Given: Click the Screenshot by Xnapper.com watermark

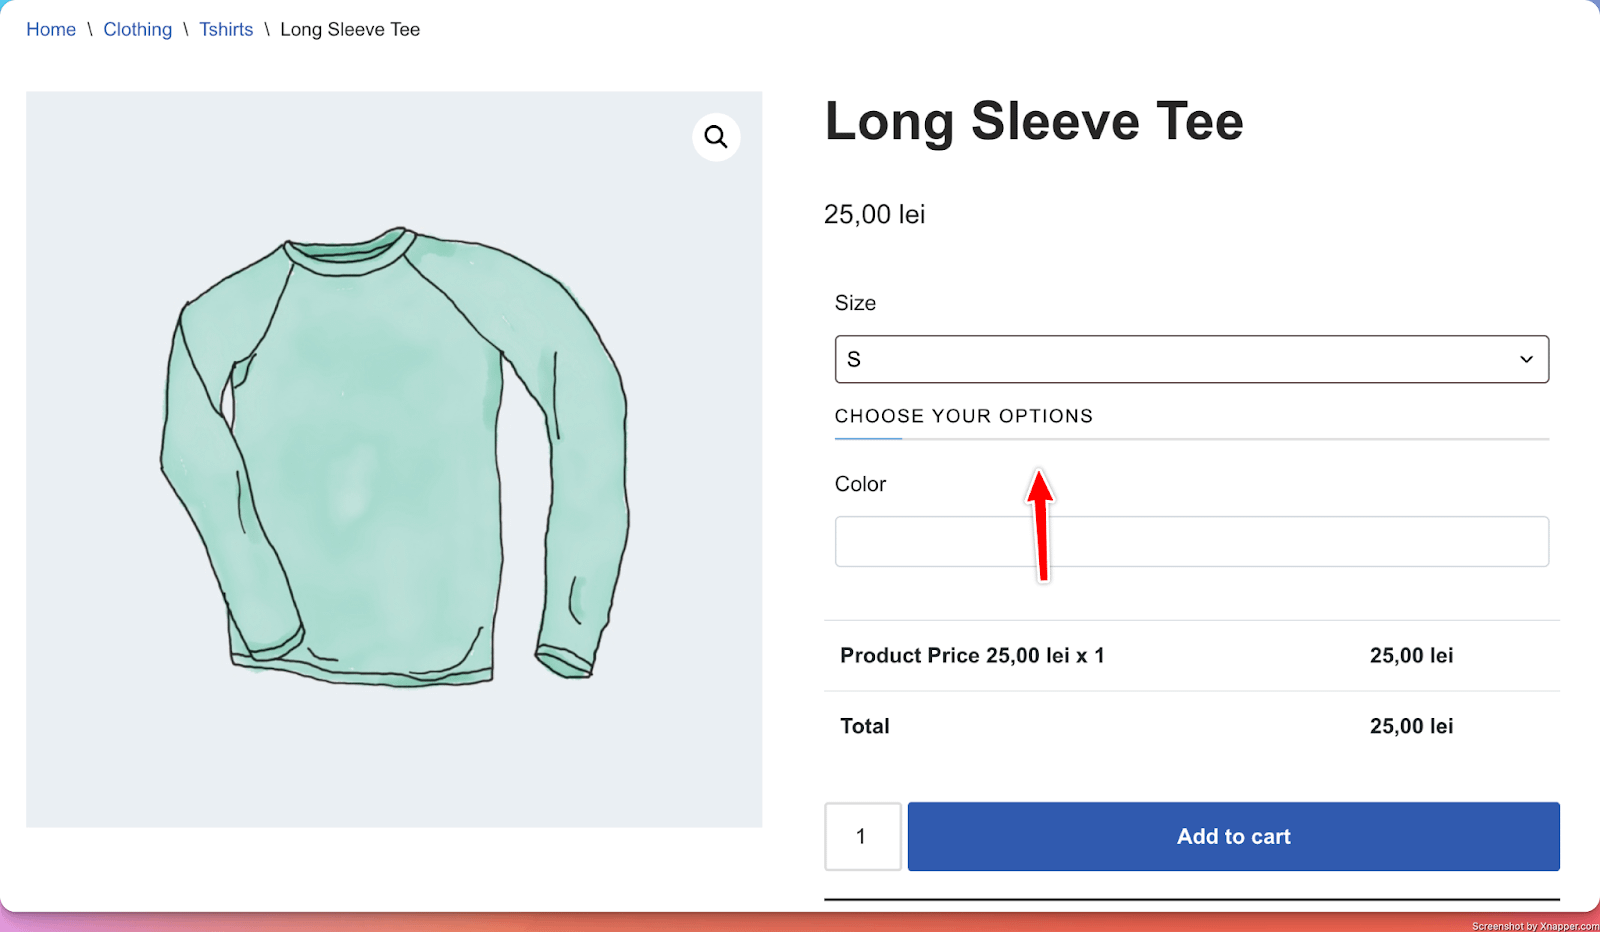Looking at the screenshot, I should pyautogui.click(x=1534, y=926).
